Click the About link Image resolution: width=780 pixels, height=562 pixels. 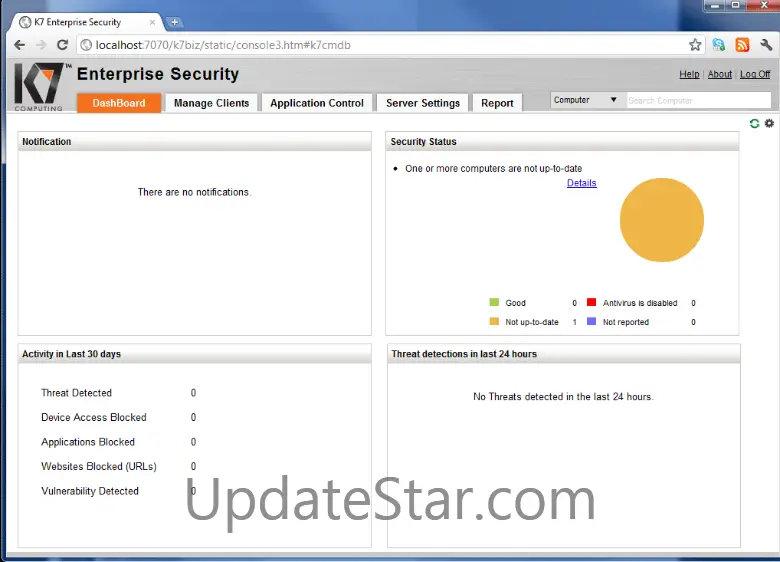[x=719, y=74]
